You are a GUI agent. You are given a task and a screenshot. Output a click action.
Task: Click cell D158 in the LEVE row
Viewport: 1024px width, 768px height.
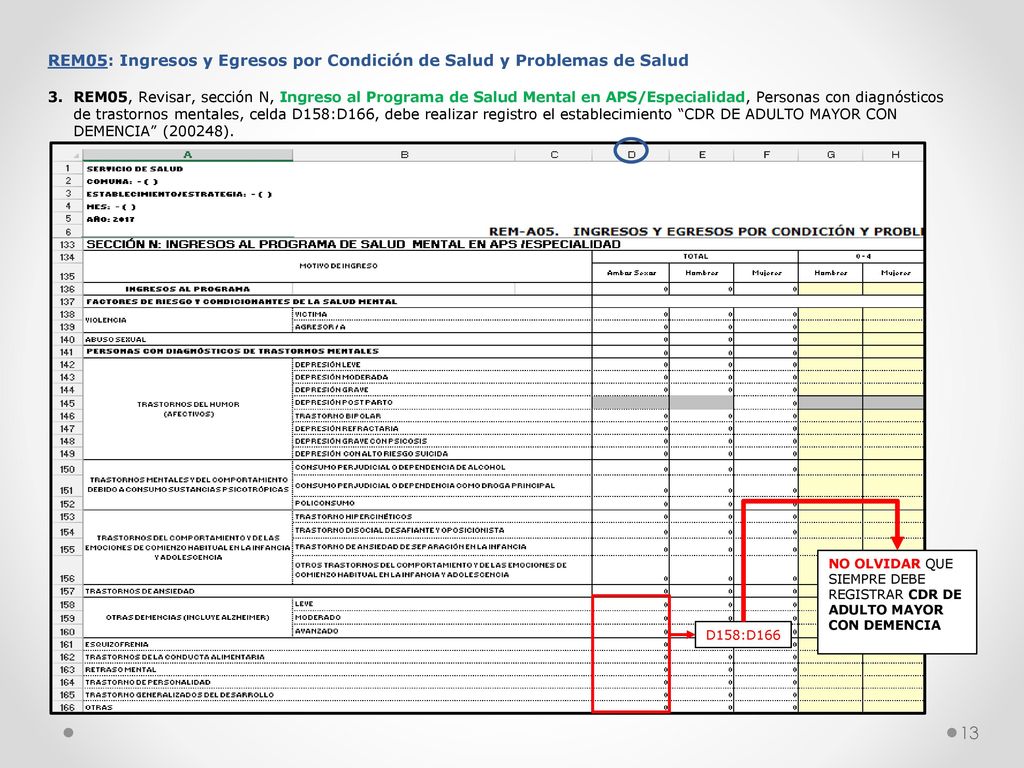tap(631, 604)
